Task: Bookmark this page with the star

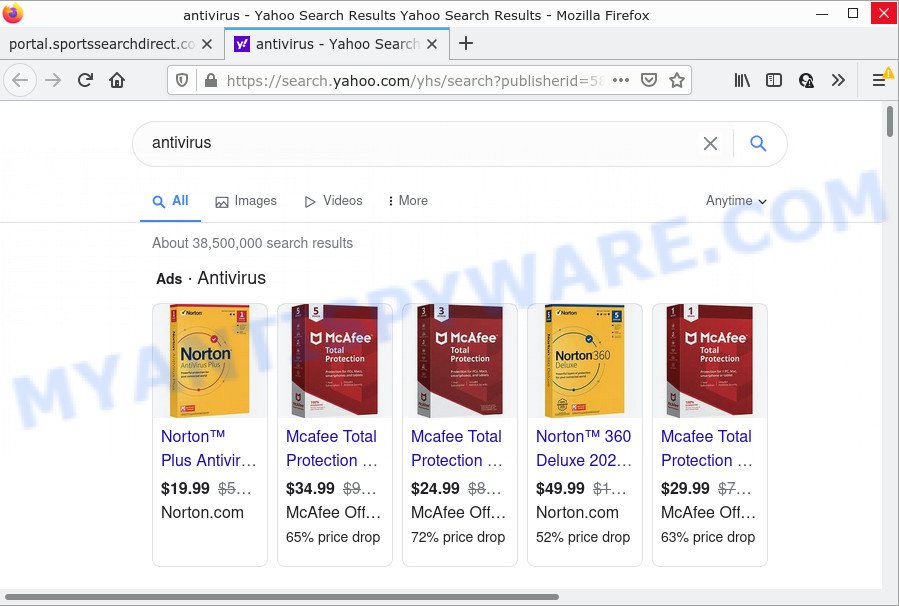Action: click(677, 80)
